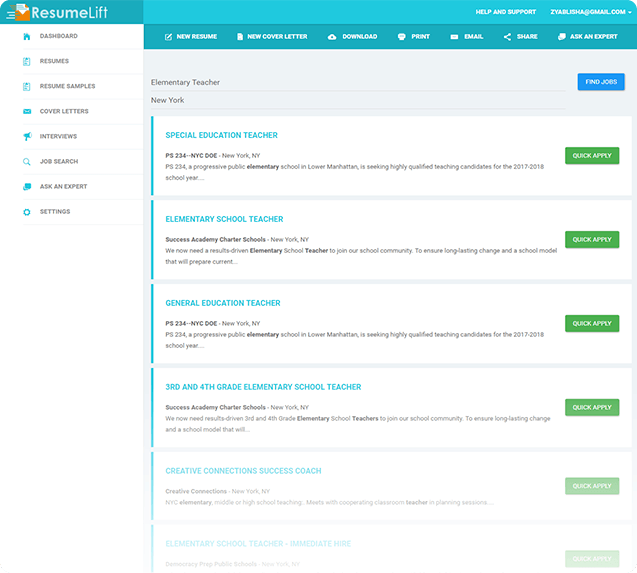
Task: Quick Apply to Elementary School Teacher
Action: 592,240
